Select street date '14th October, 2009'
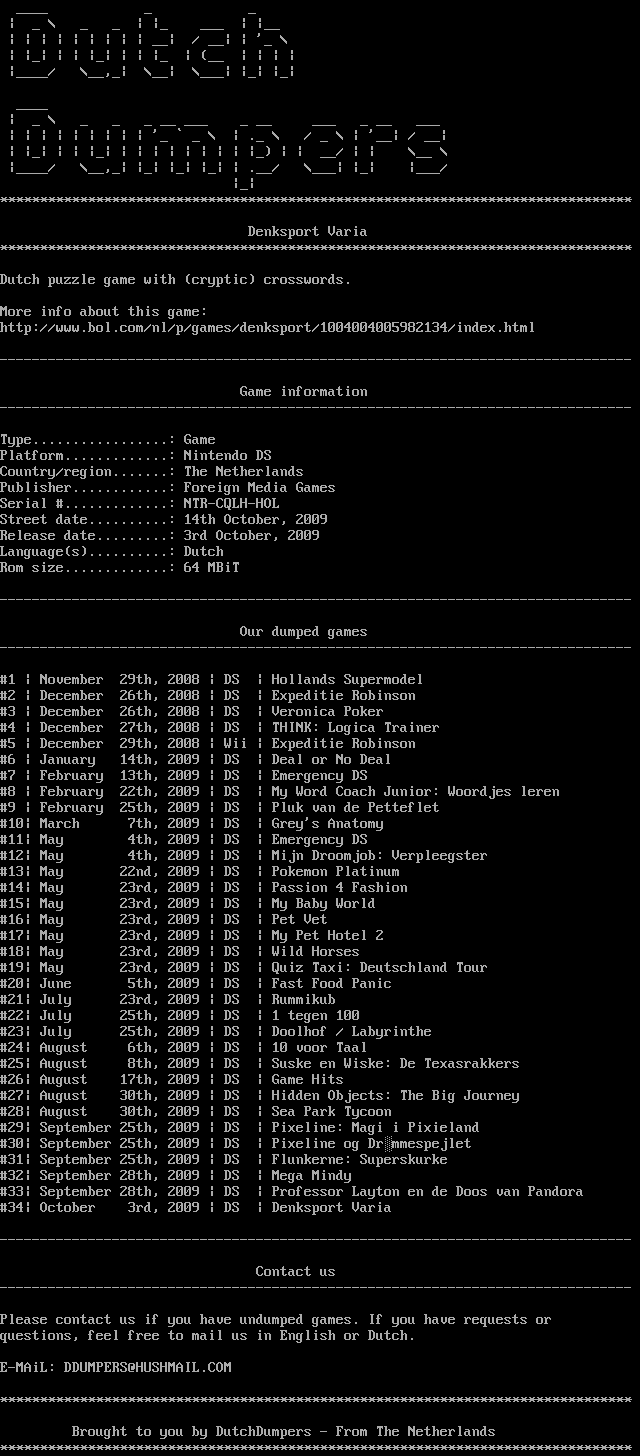This screenshot has width=640, height=1456. 256,519
